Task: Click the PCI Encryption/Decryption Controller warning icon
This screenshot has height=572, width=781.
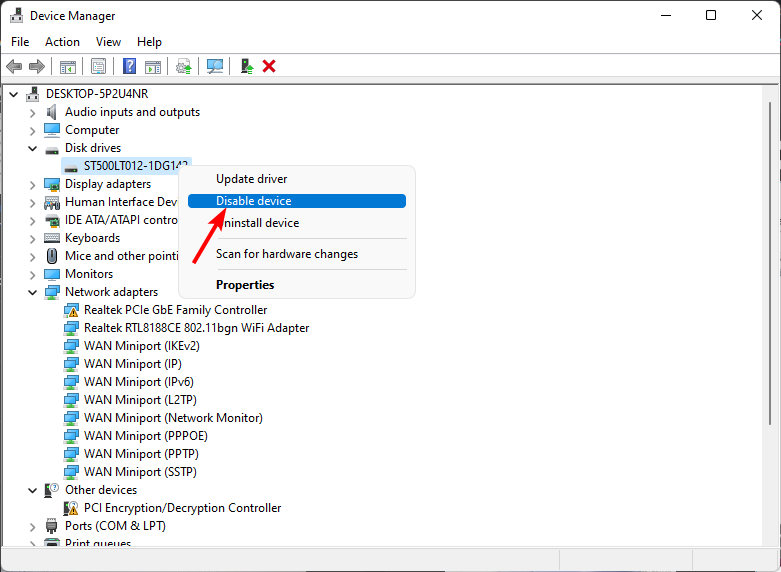Action: pos(71,508)
